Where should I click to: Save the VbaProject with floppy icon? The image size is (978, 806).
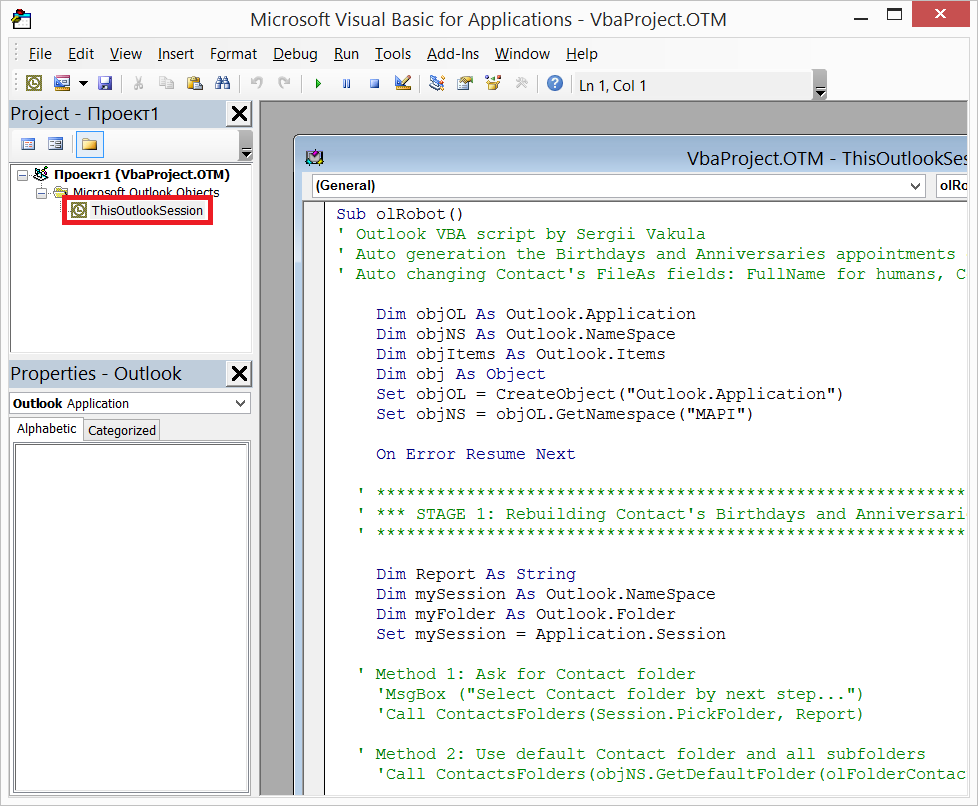tap(105, 83)
